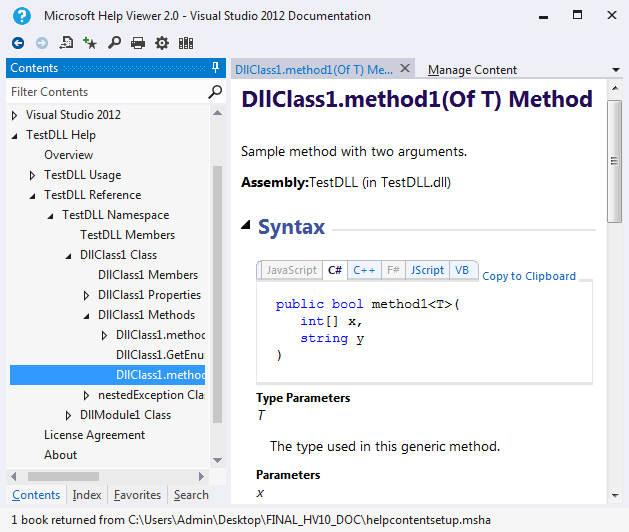Expand the Visual Studio 2012 node
Image resolution: width=629 pixels, height=532 pixels.
[14, 116]
